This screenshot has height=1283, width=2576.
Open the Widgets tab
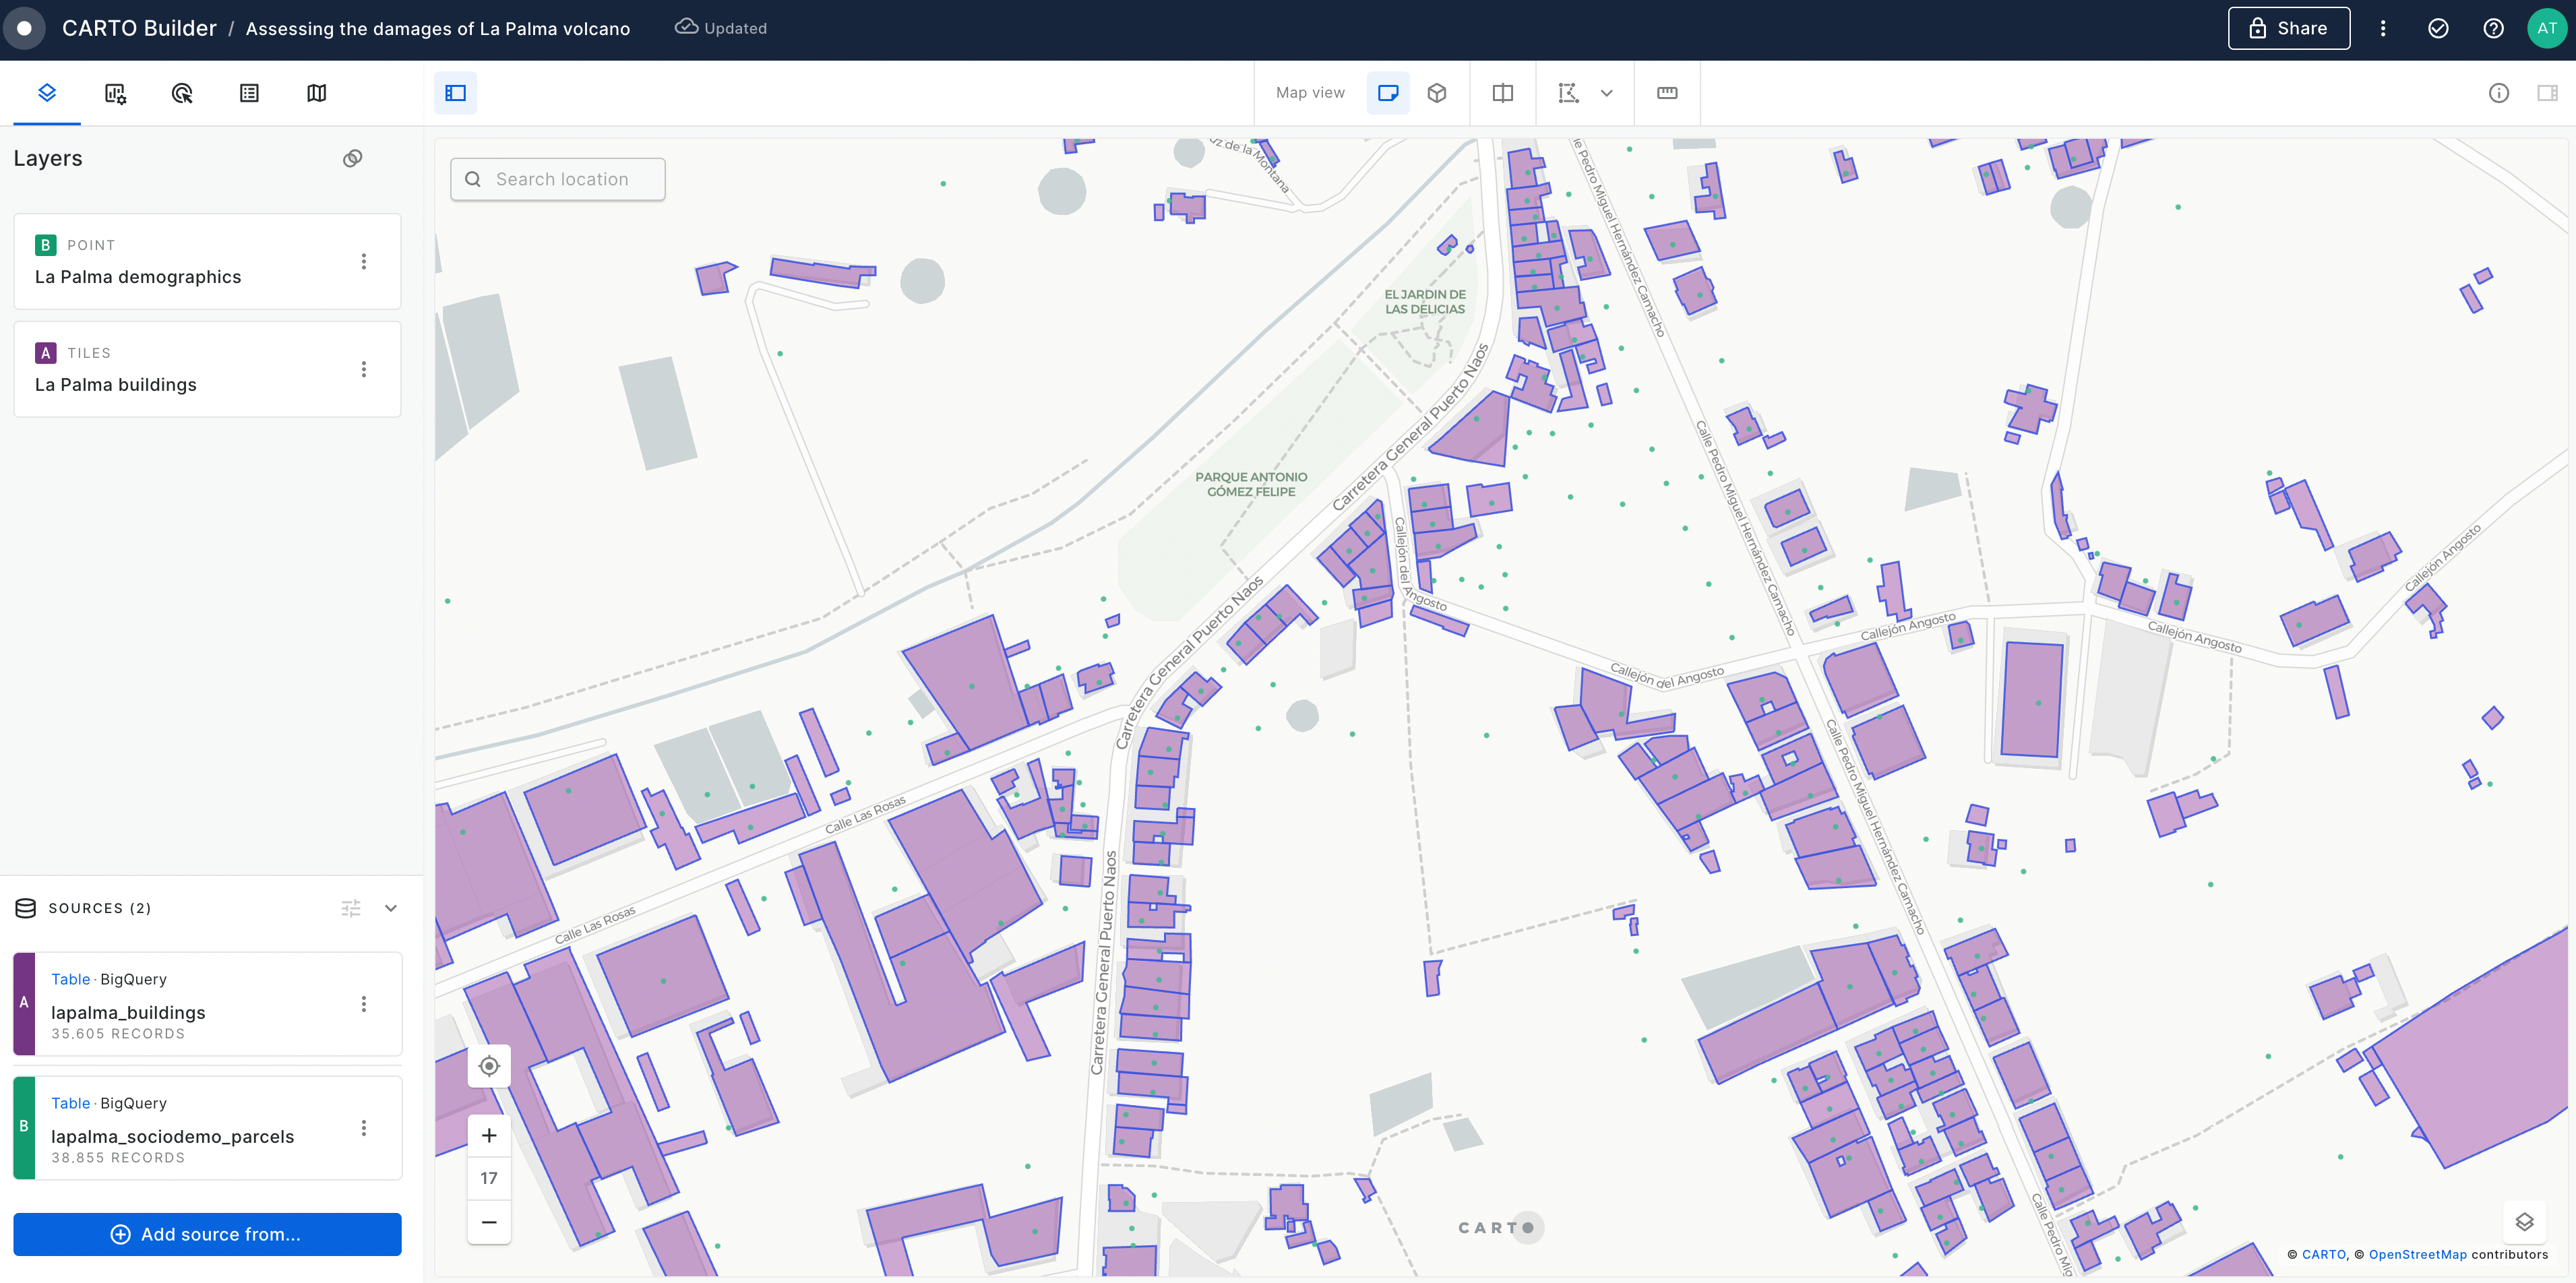[115, 93]
